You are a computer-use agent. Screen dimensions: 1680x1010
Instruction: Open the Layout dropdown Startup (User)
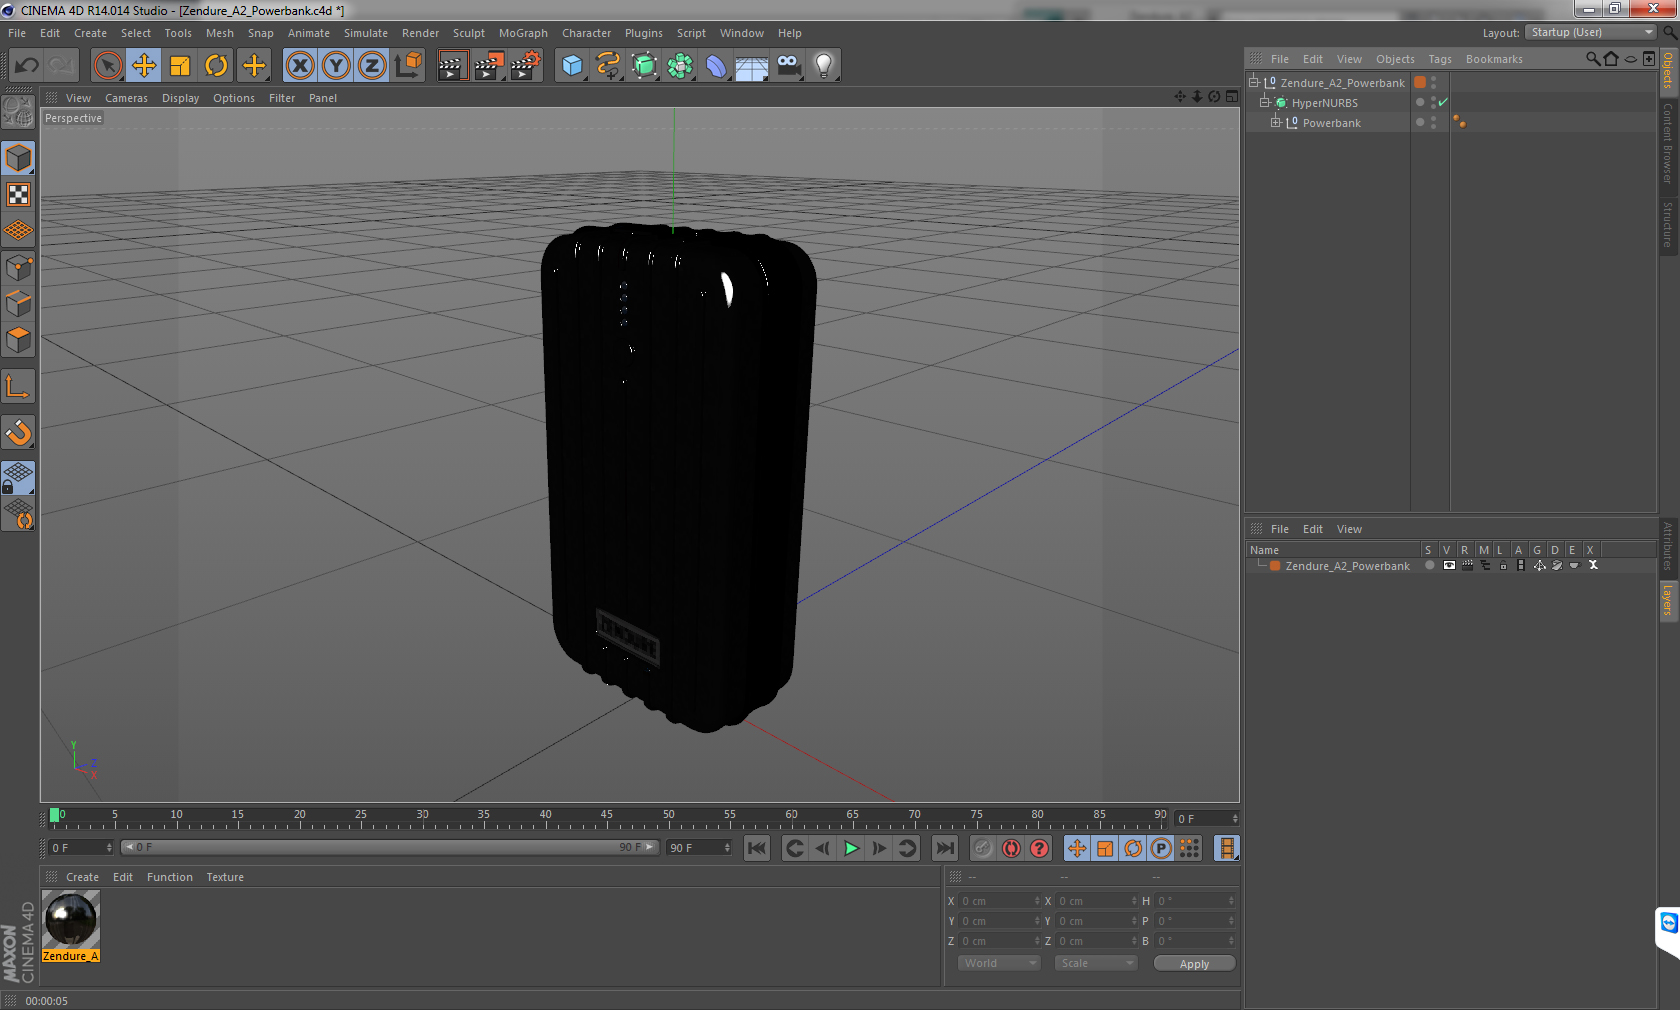pyautogui.click(x=1591, y=32)
